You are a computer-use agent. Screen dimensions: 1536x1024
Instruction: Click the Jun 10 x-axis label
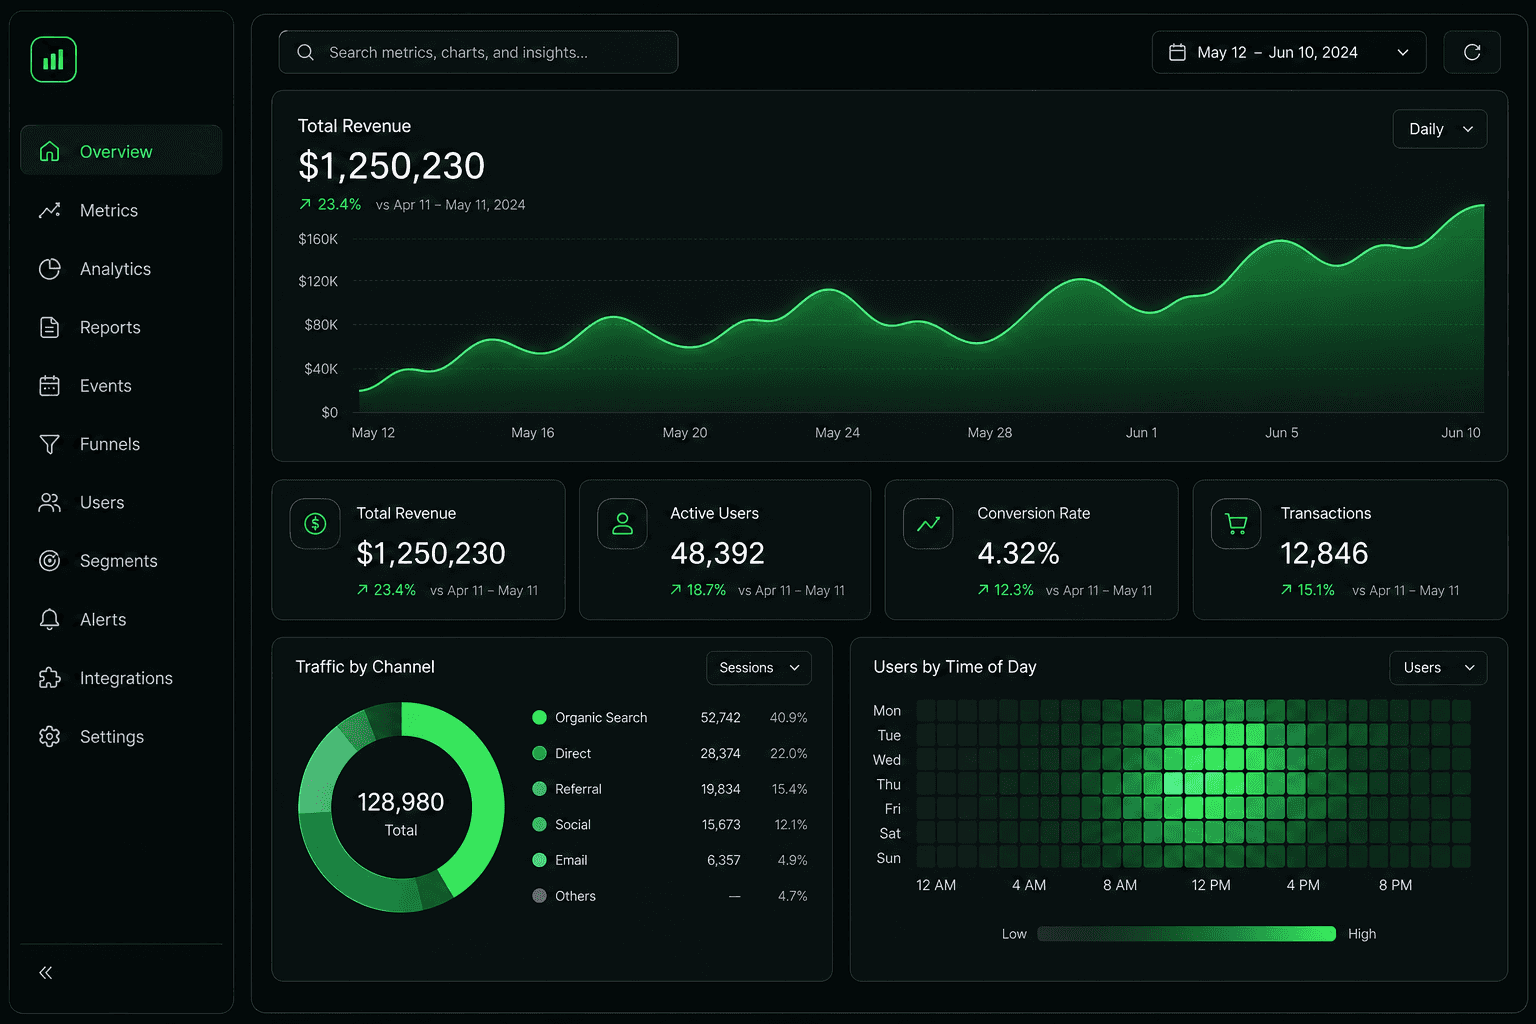tap(1460, 433)
